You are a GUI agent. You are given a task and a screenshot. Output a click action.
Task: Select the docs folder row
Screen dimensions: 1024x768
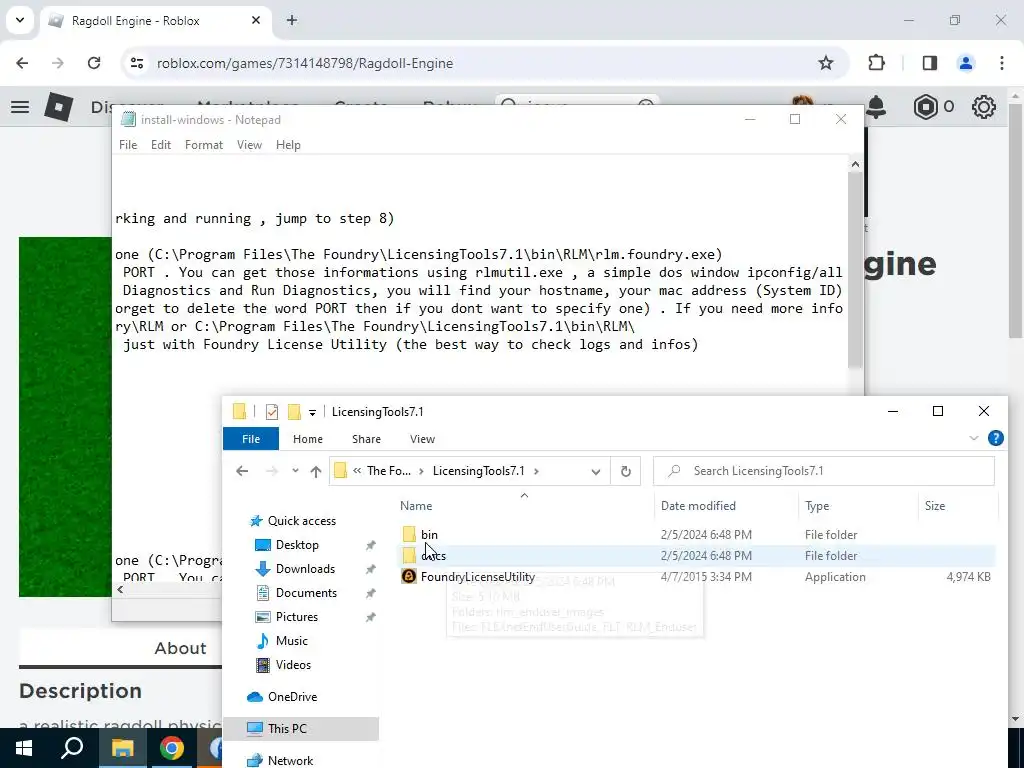point(697,556)
